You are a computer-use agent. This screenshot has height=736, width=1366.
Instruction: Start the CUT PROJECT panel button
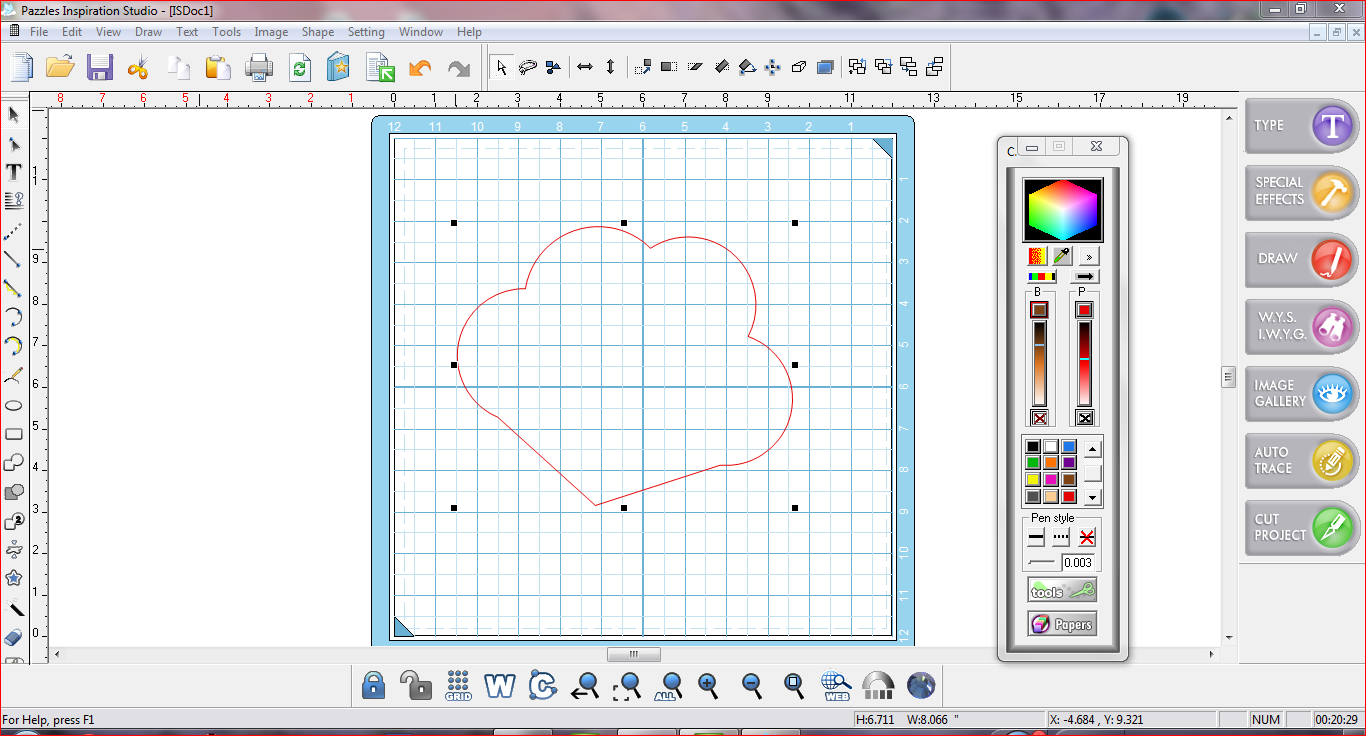[x=1302, y=527]
